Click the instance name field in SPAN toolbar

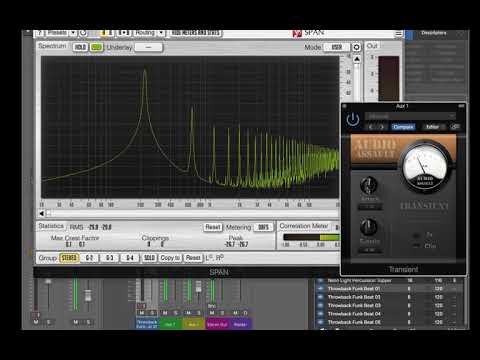click(x=196, y=33)
